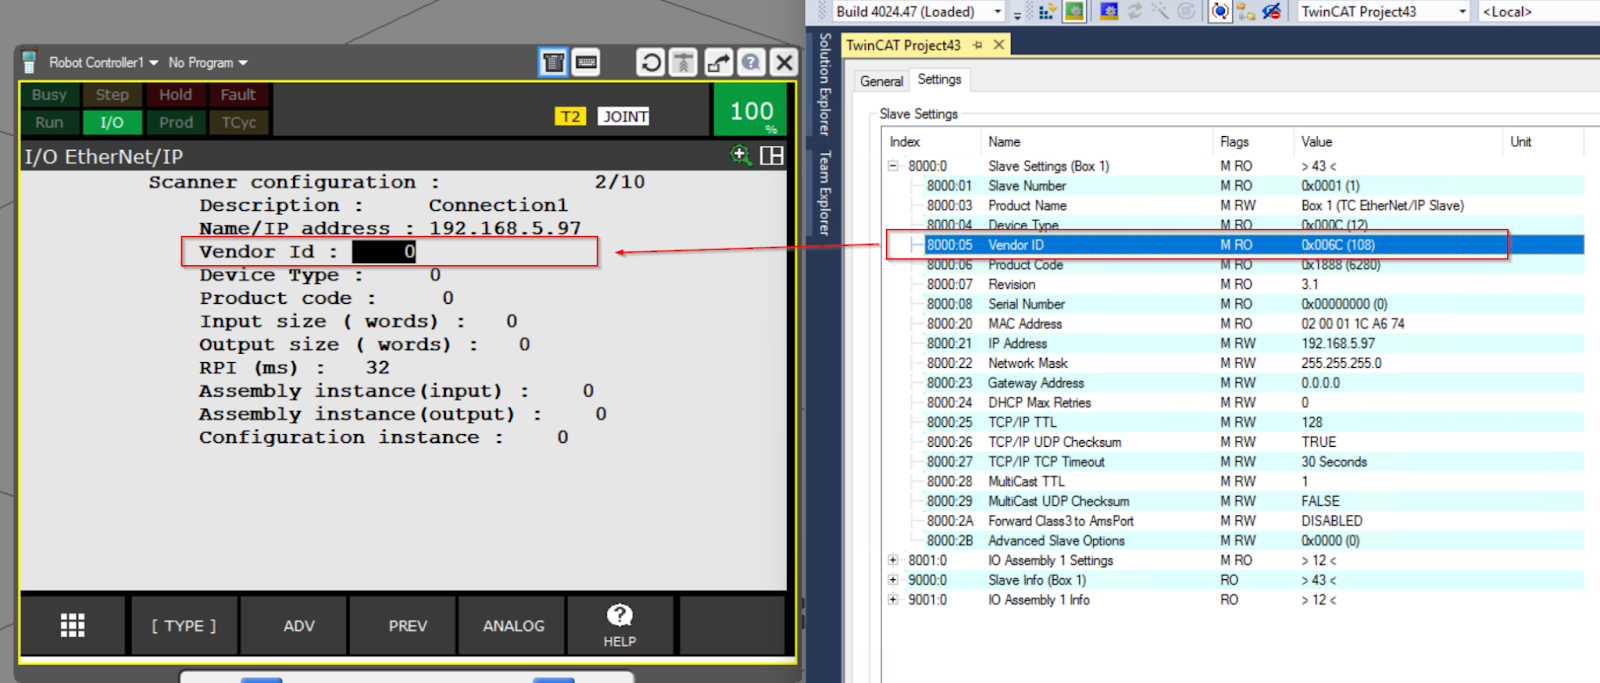Open the Solution Explorer side tab
The height and width of the screenshot is (683, 1600).
tap(824, 84)
